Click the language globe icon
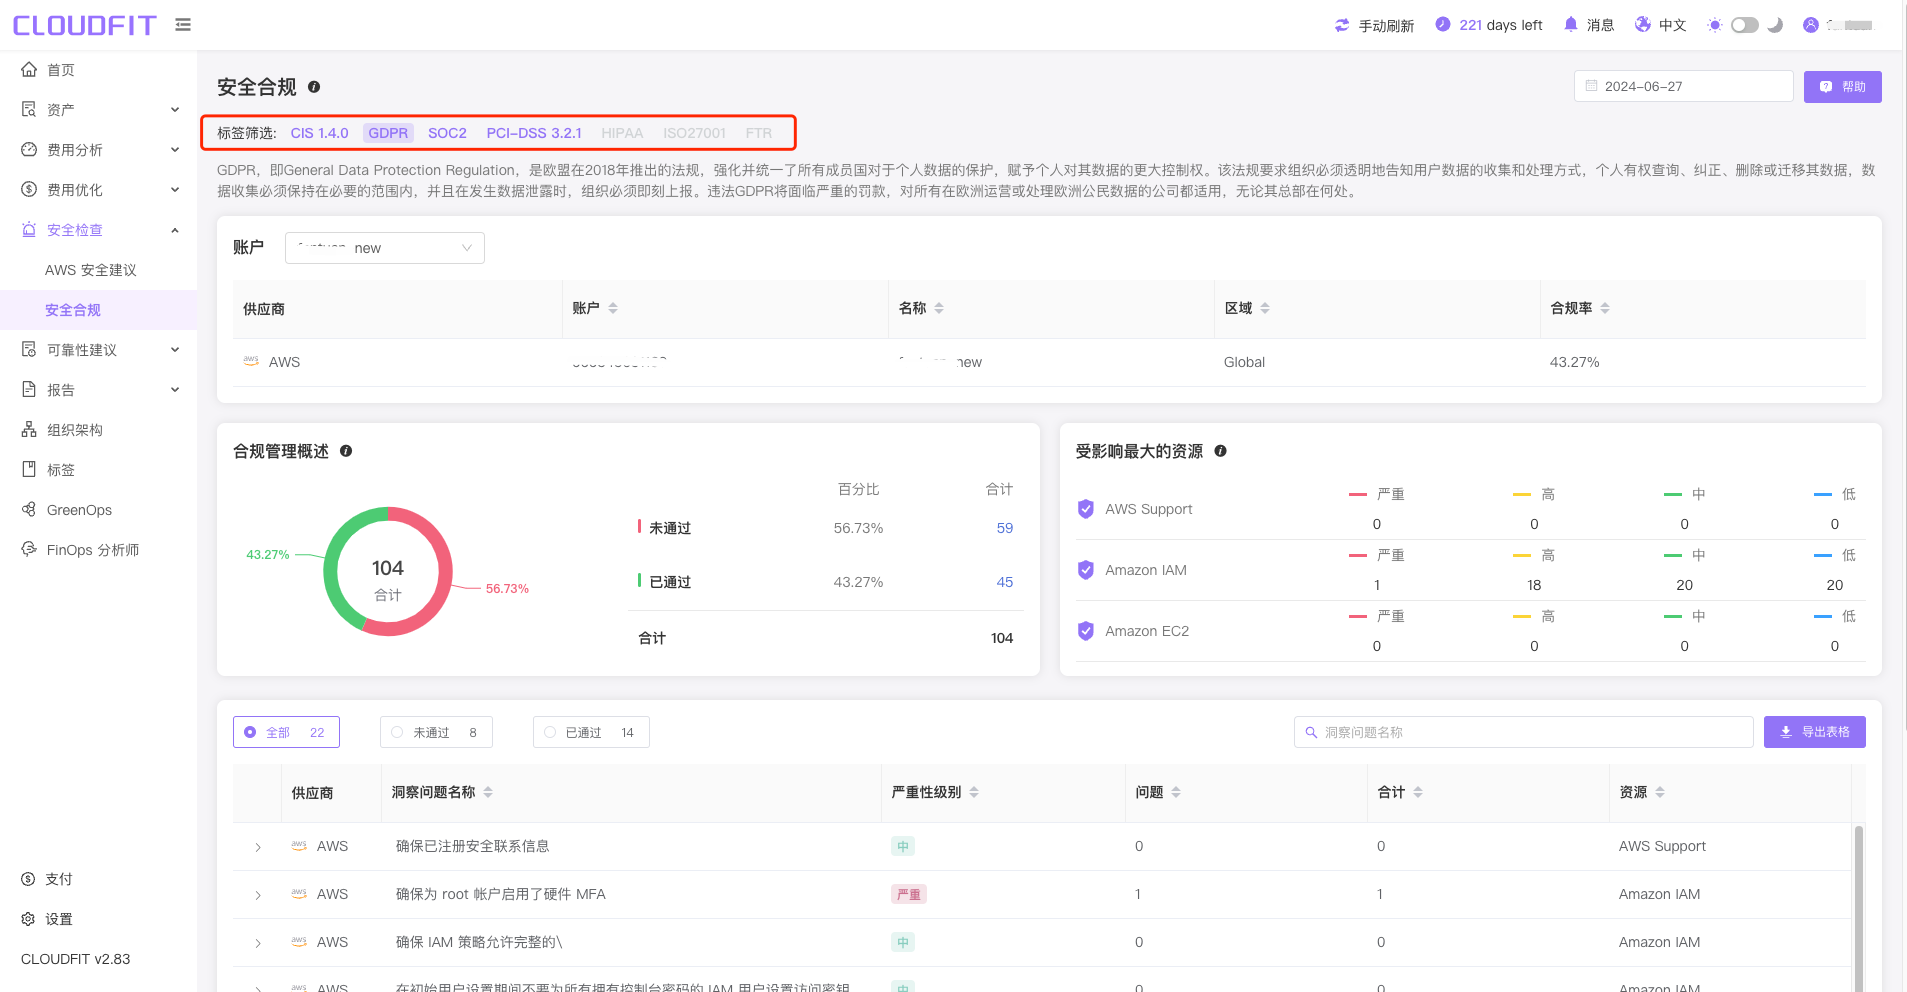 click(x=1643, y=24)
